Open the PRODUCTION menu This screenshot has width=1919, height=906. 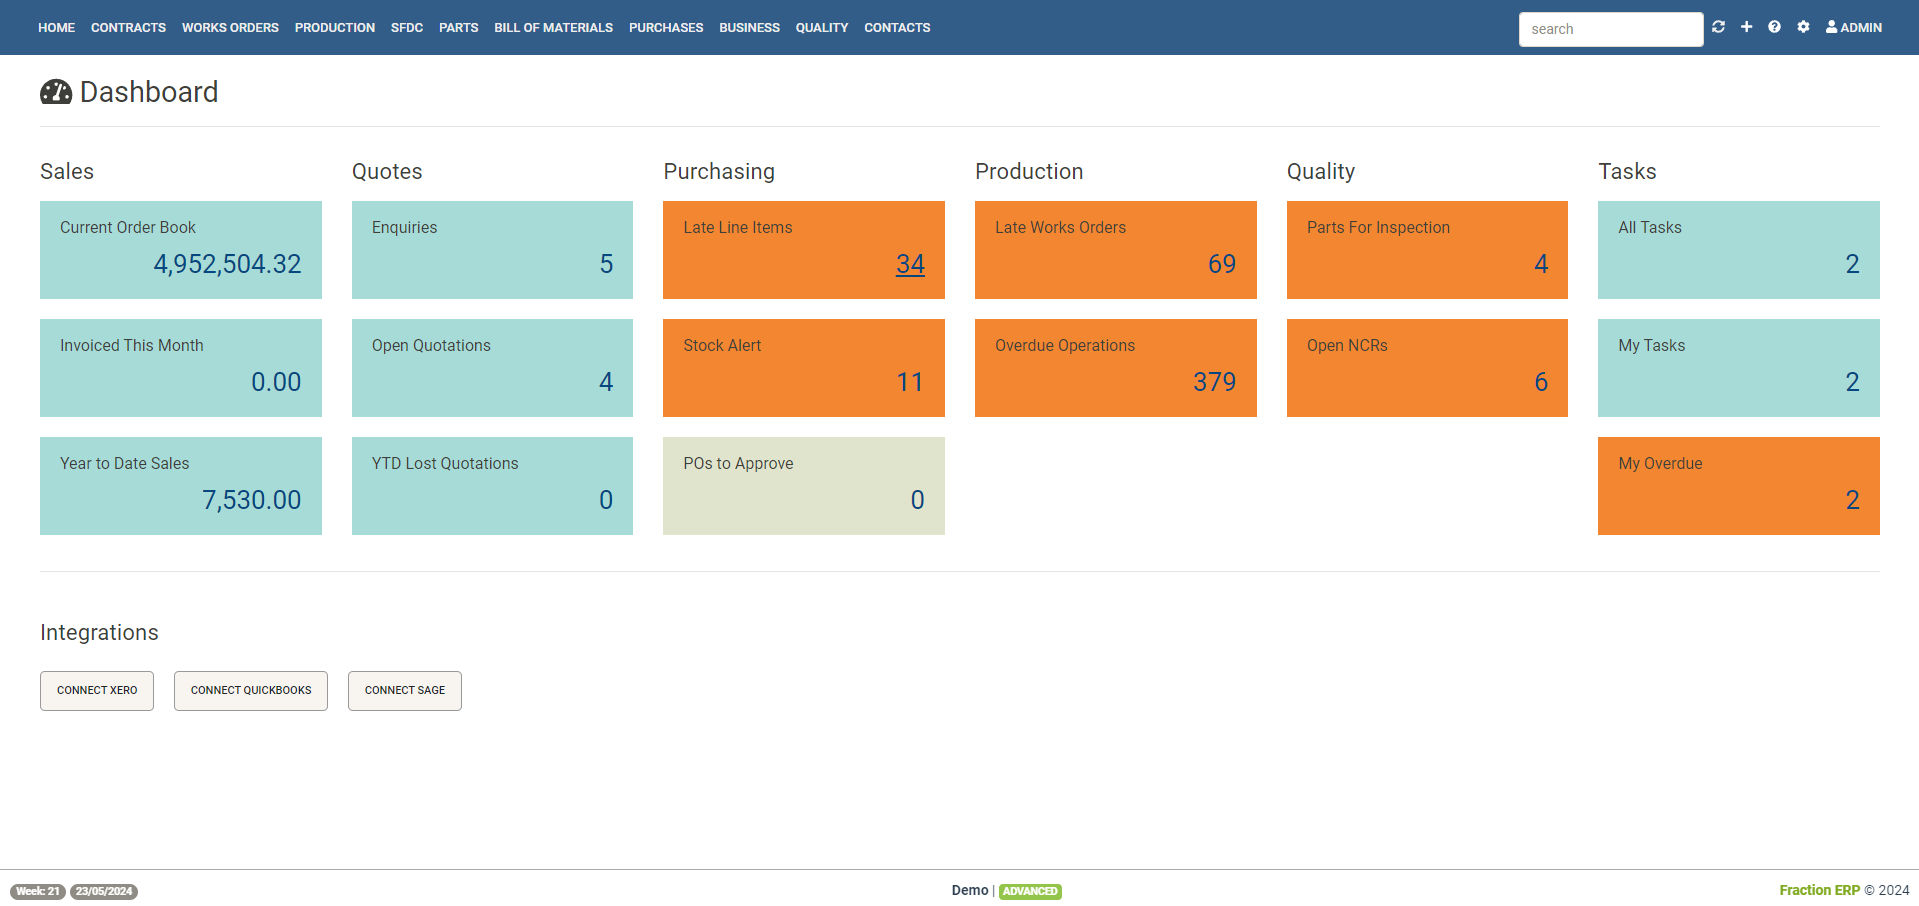[x=335, y=27]
